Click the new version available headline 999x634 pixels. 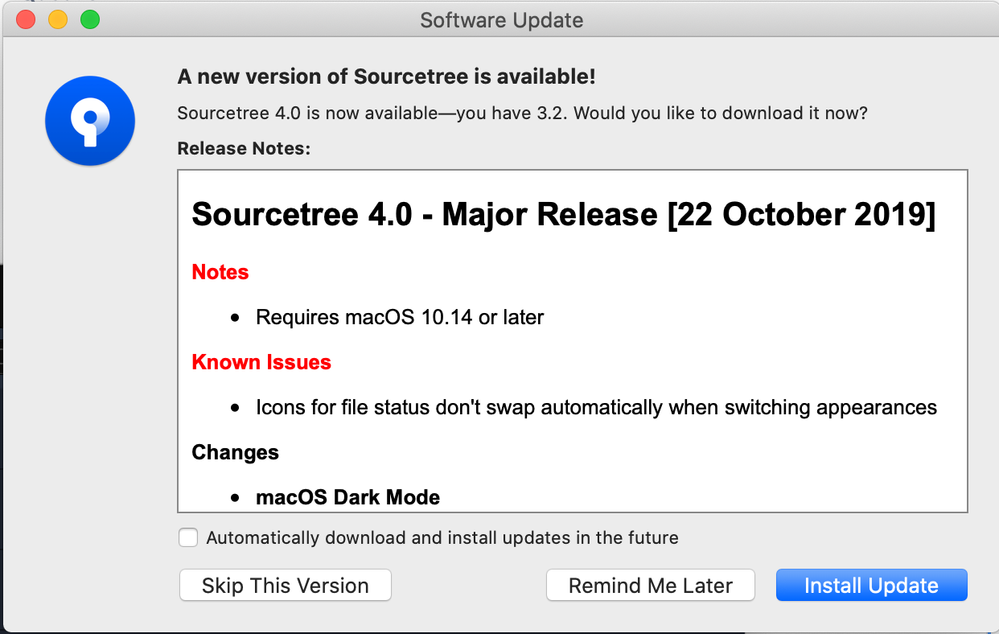tap(386, 76)
